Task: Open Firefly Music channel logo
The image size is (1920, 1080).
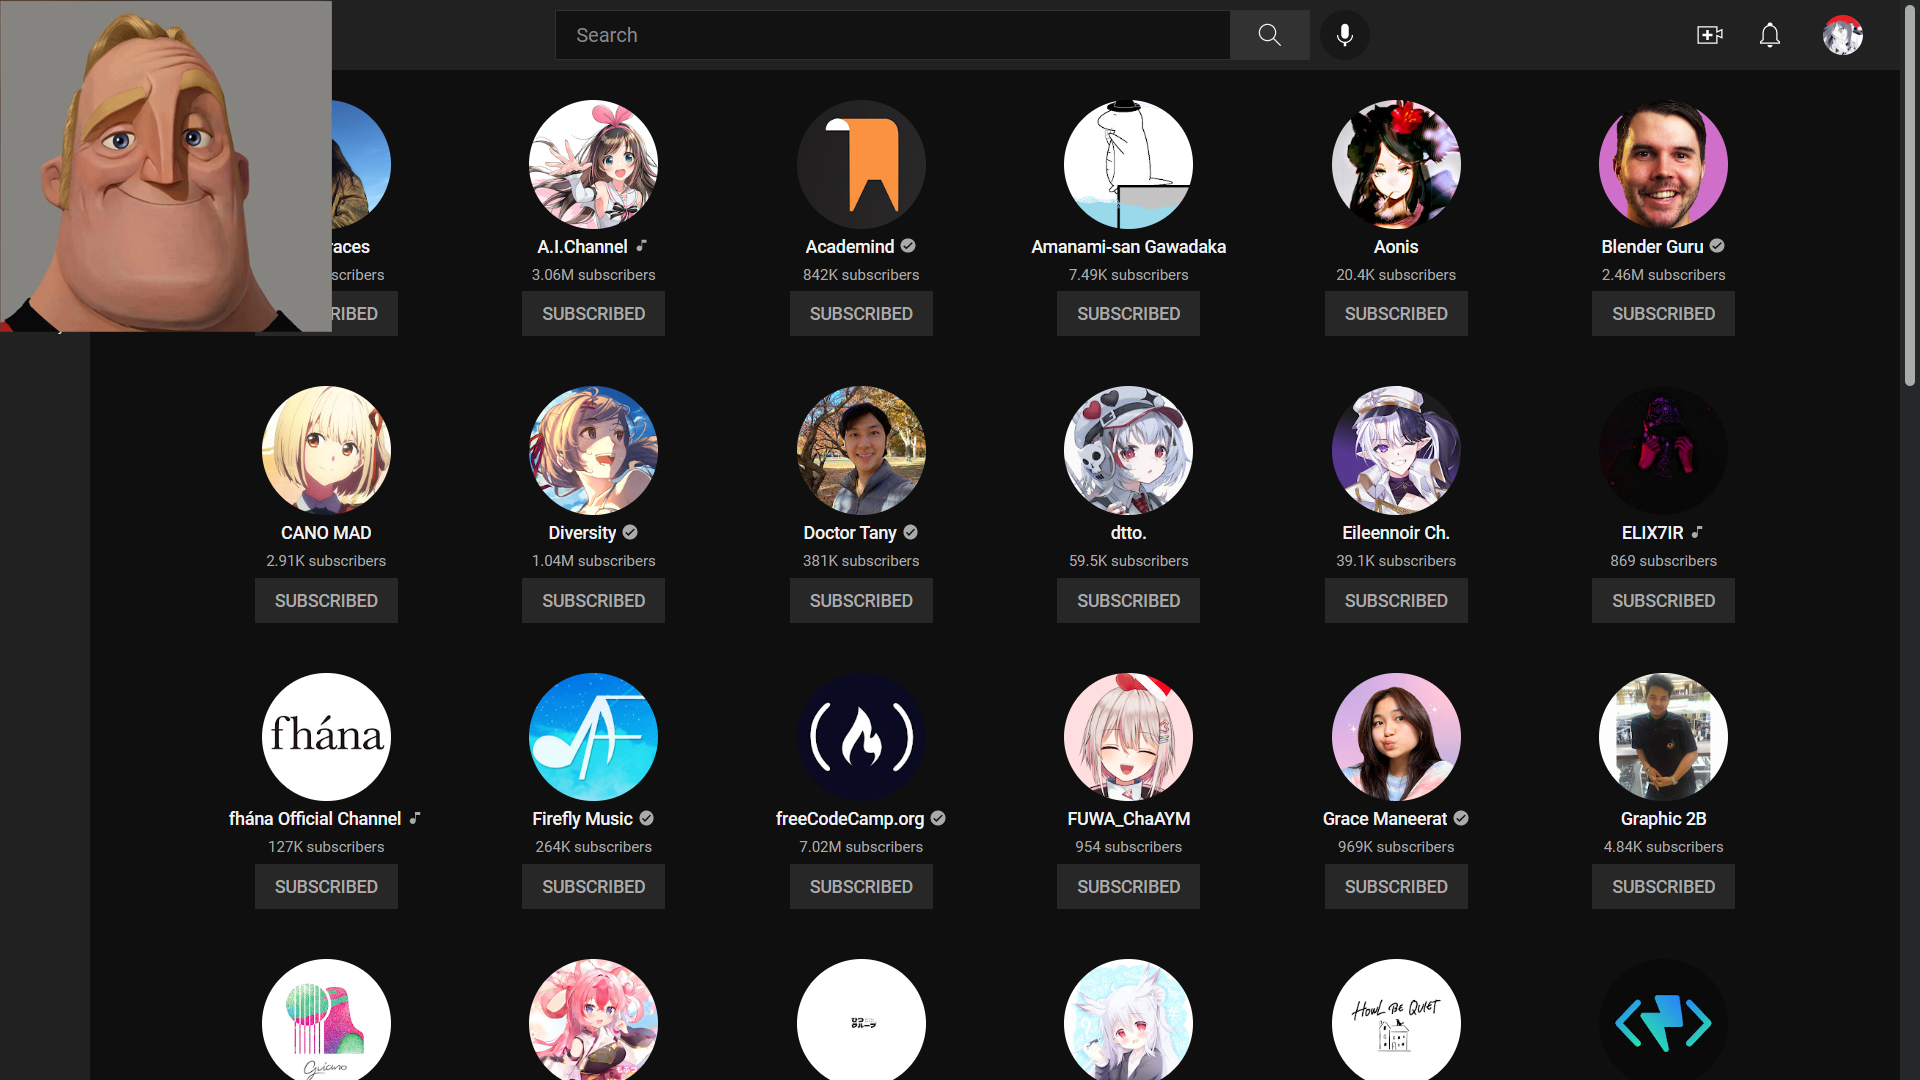Action: 593,737
